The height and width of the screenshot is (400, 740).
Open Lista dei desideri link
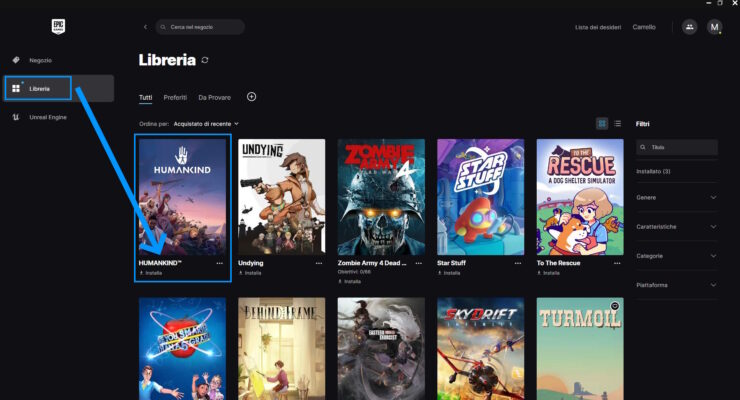tap(598, 27)
